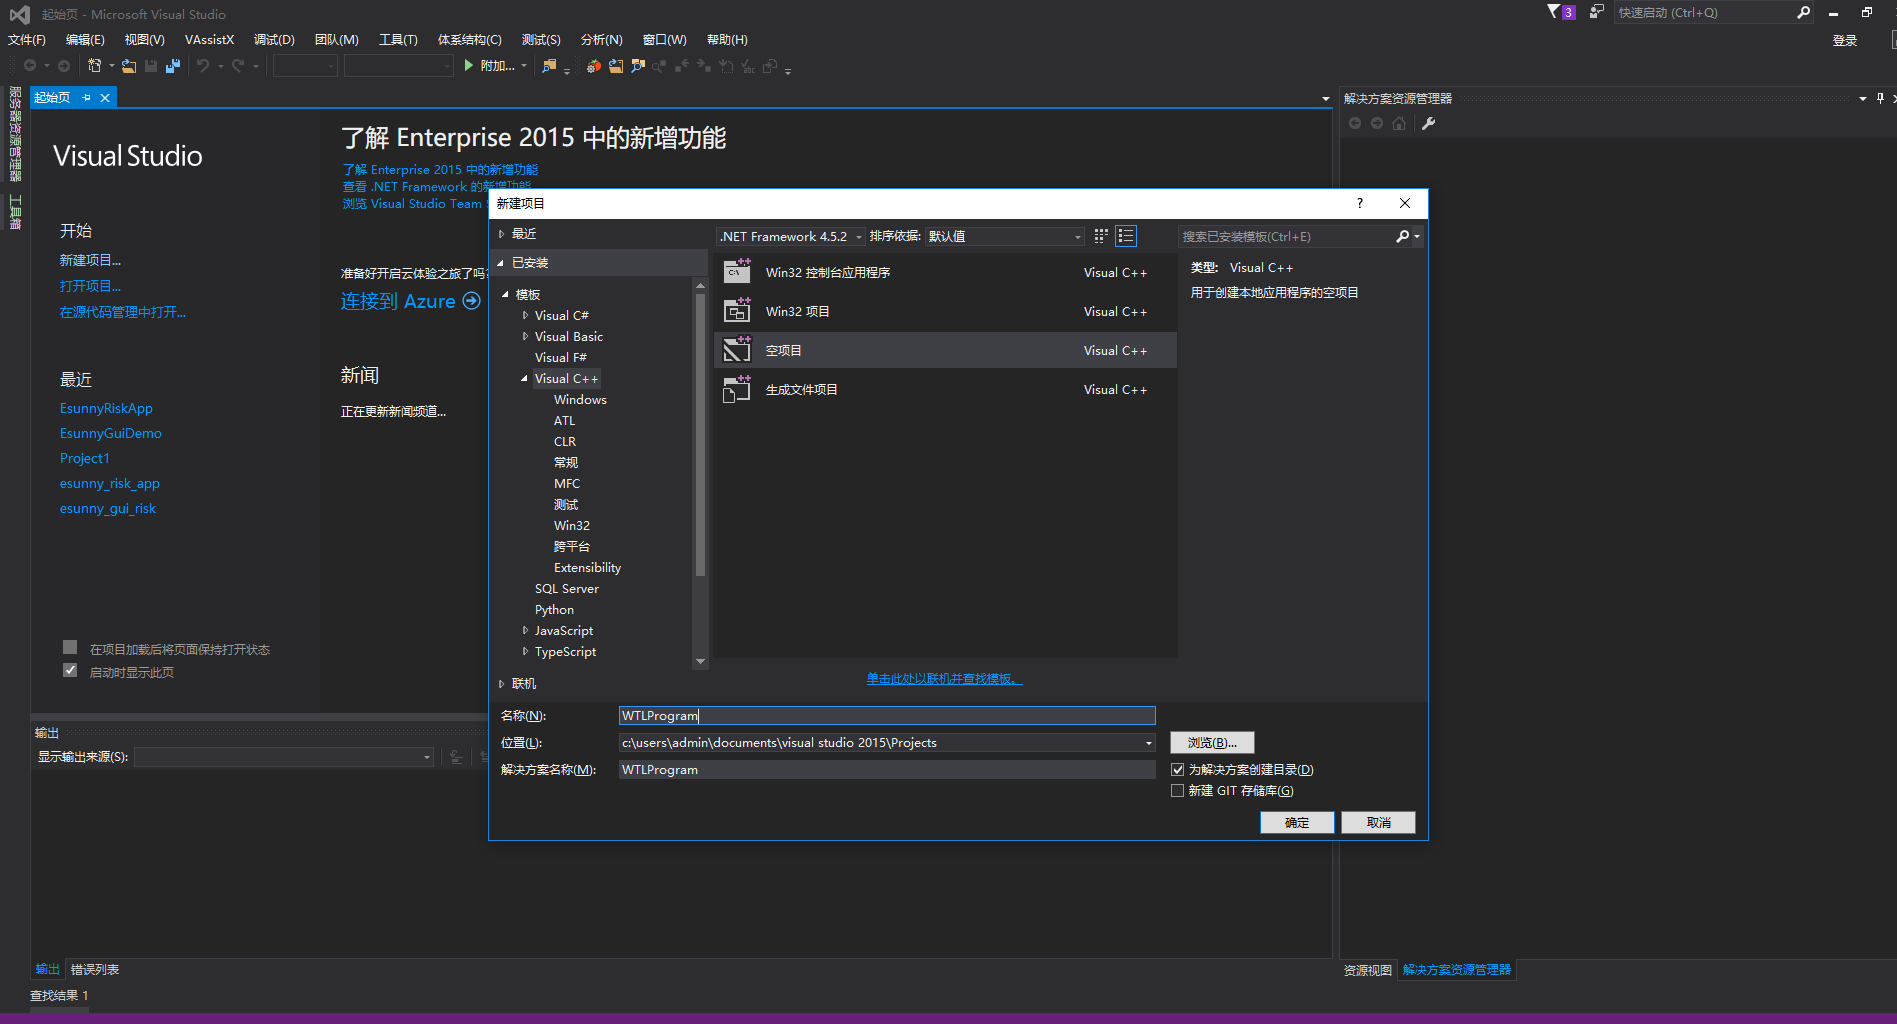Click the VAssistX find symbol icon
The width and height of the screenshot is (1897, 1024).
[638, 66]
